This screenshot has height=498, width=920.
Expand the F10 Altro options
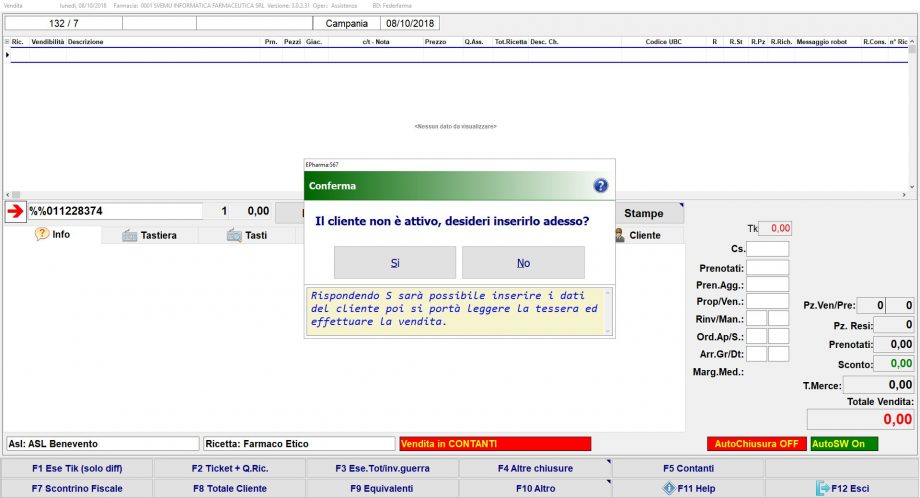click(535, 488)
